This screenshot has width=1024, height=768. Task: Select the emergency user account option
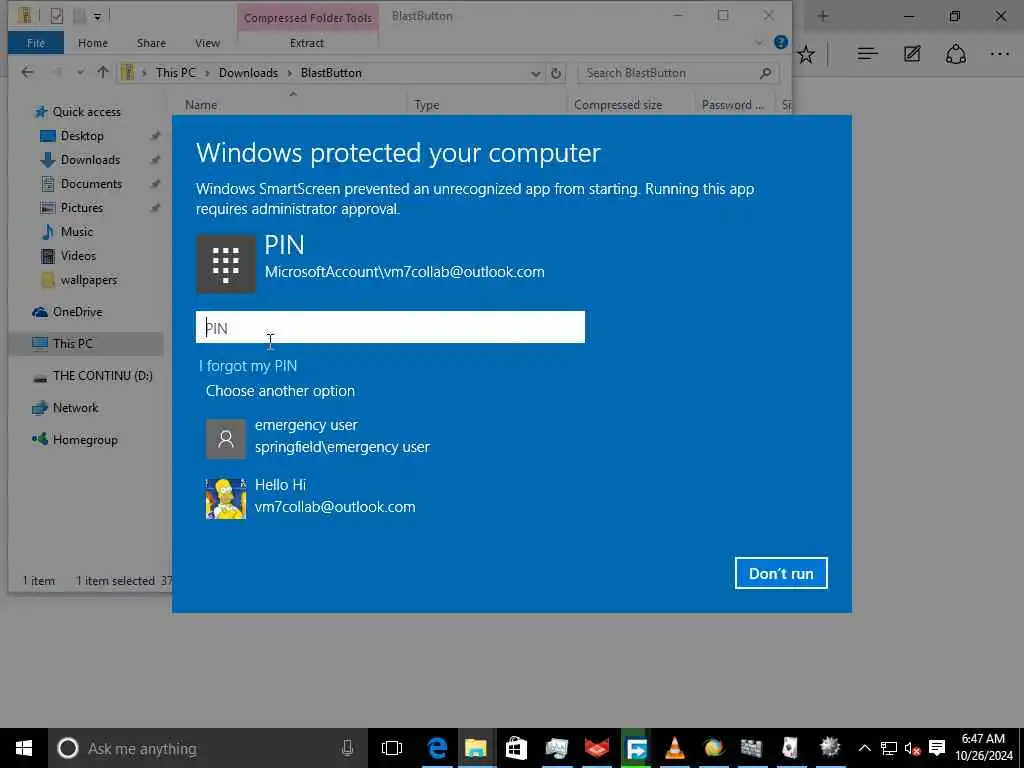(318, 436)
